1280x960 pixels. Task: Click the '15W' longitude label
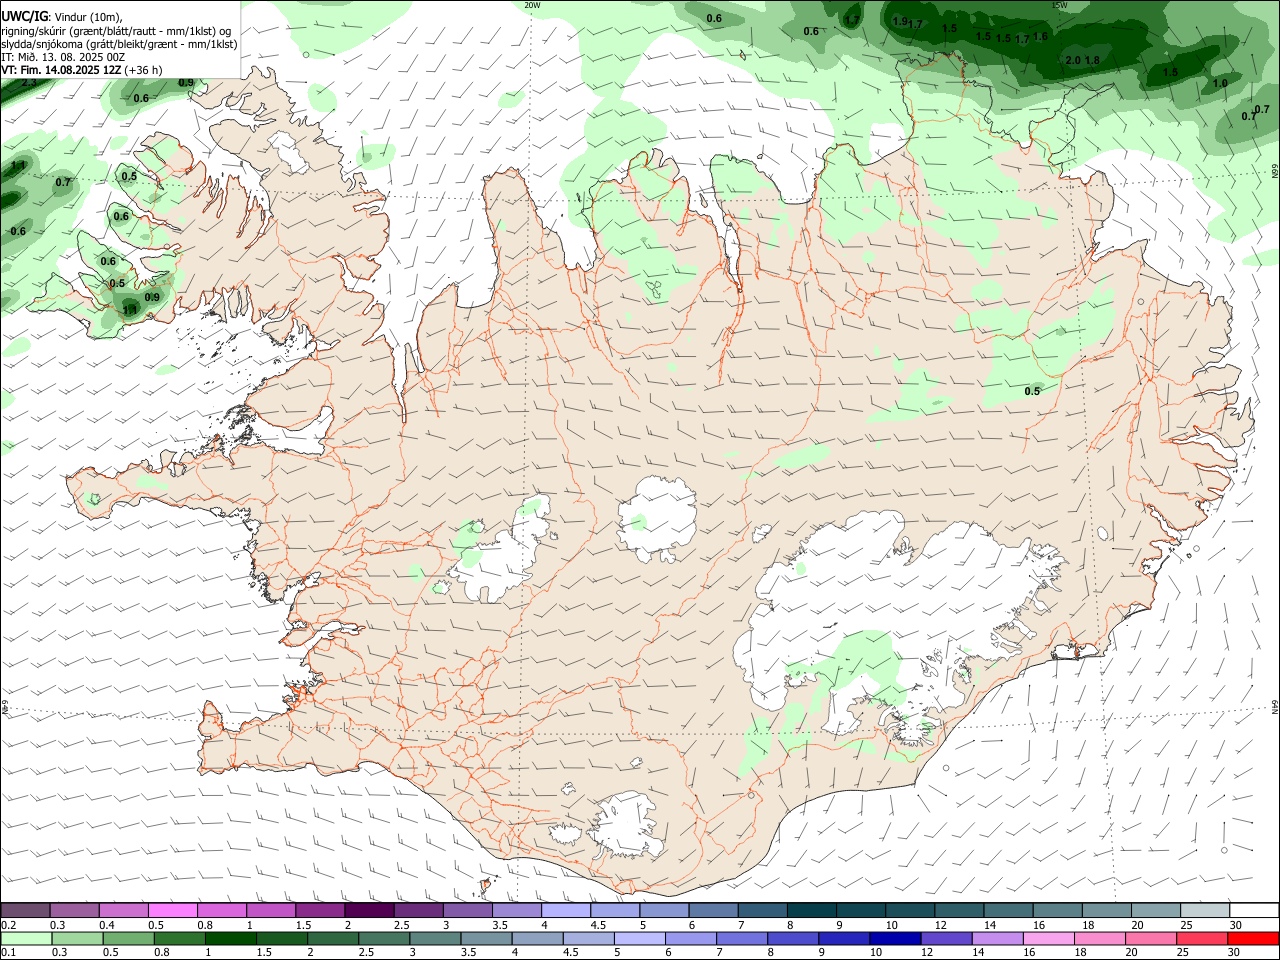tap(1059, 5)
